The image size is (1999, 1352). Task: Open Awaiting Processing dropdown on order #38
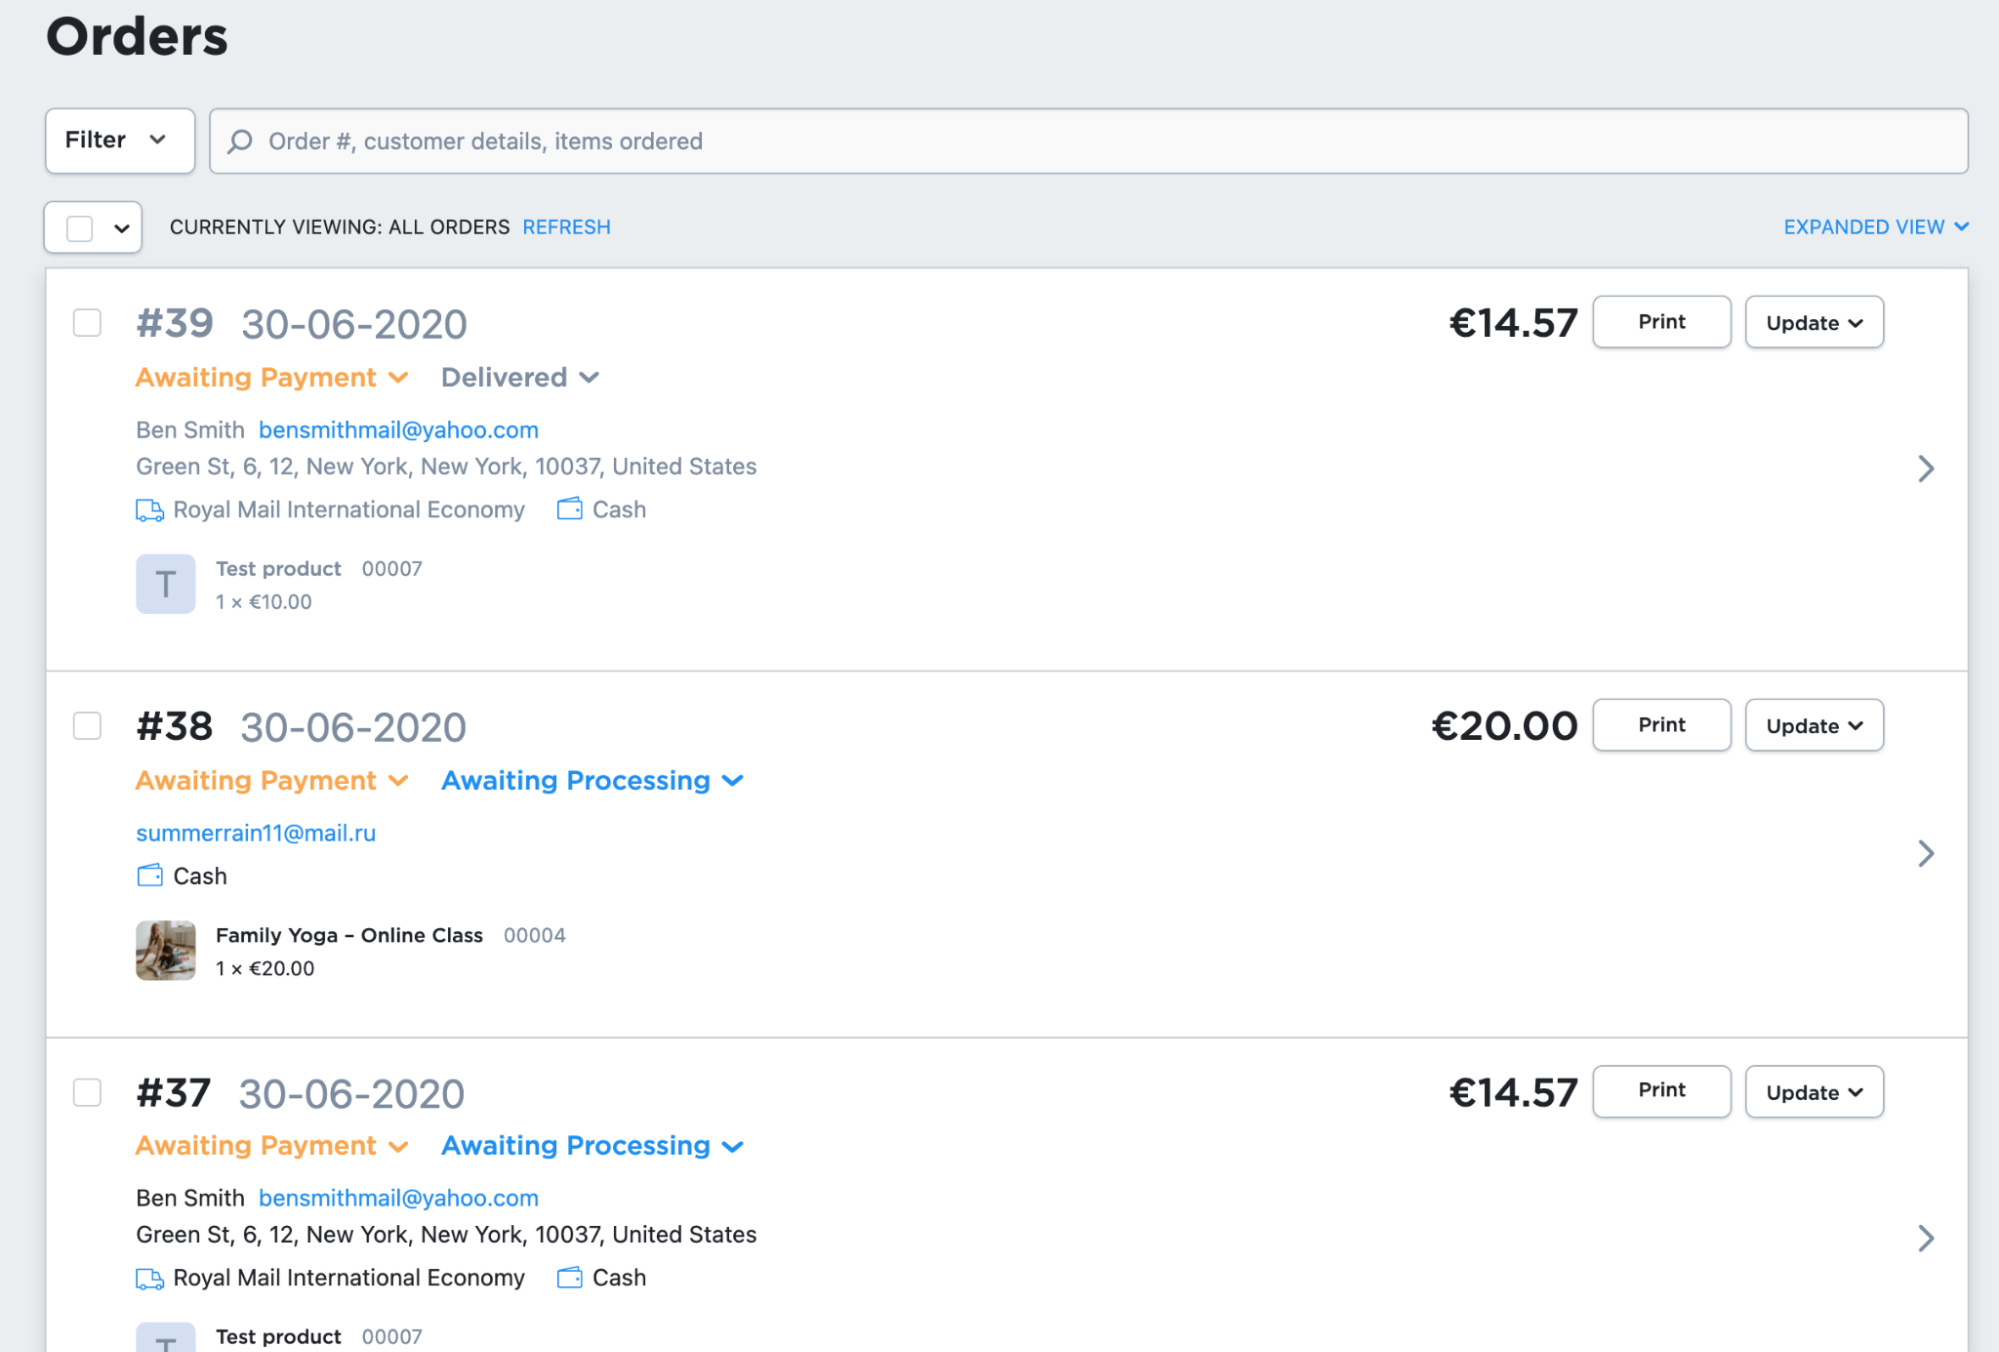[592, 781]
